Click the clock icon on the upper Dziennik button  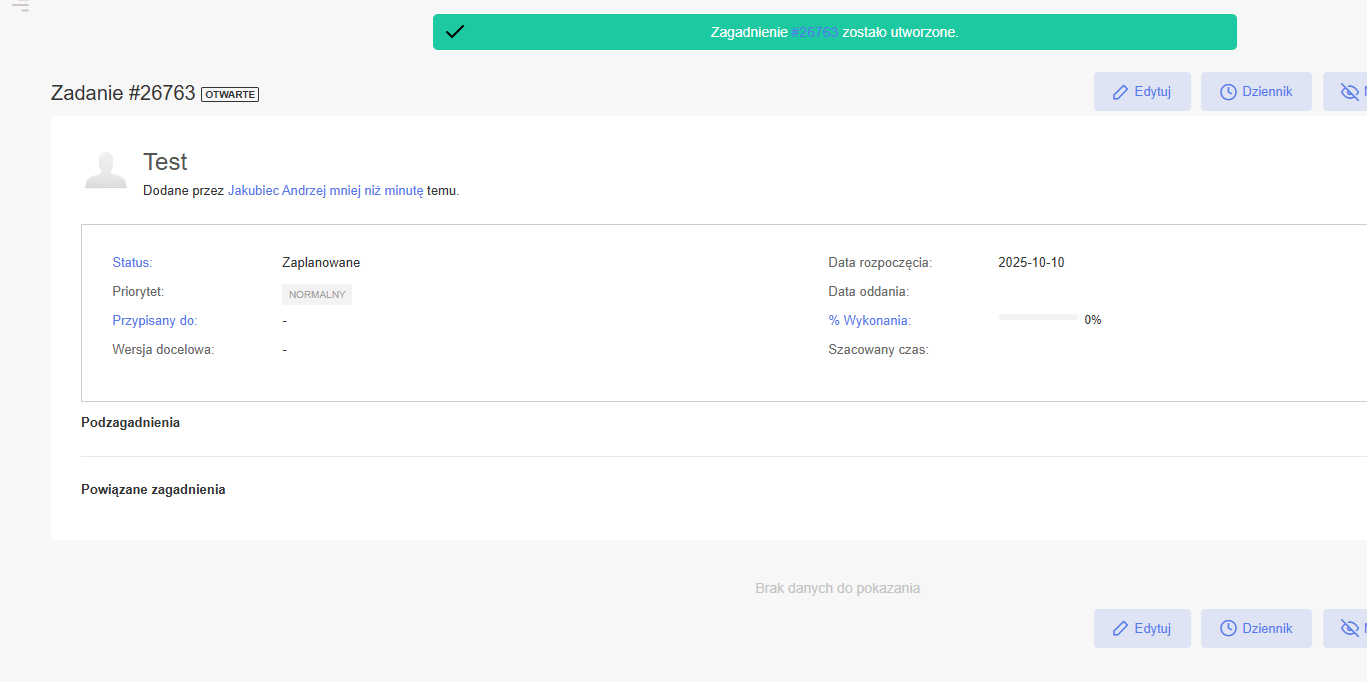click(x=1228, y=91)
